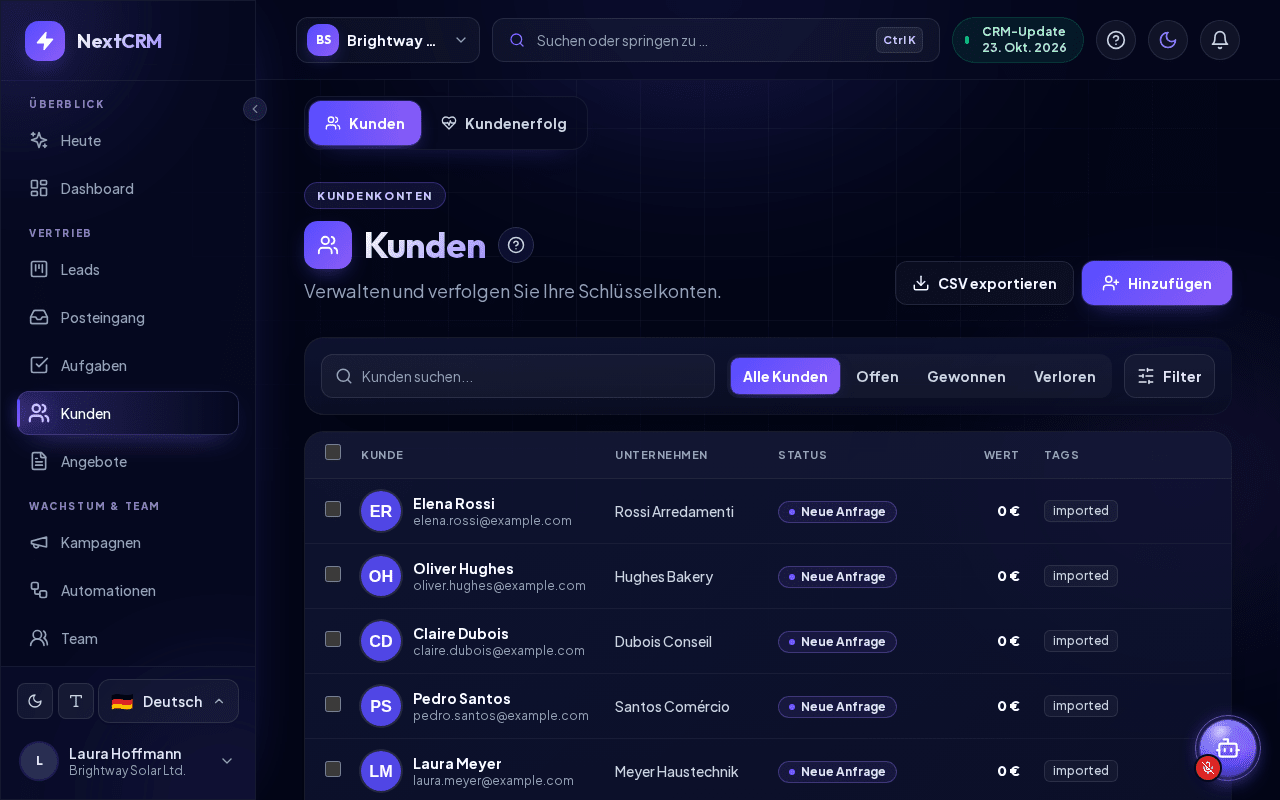1280x800 pixels.
Task: Click Neue Anfrage status for Pedro Santos
Action: click(x=837, y=707)
